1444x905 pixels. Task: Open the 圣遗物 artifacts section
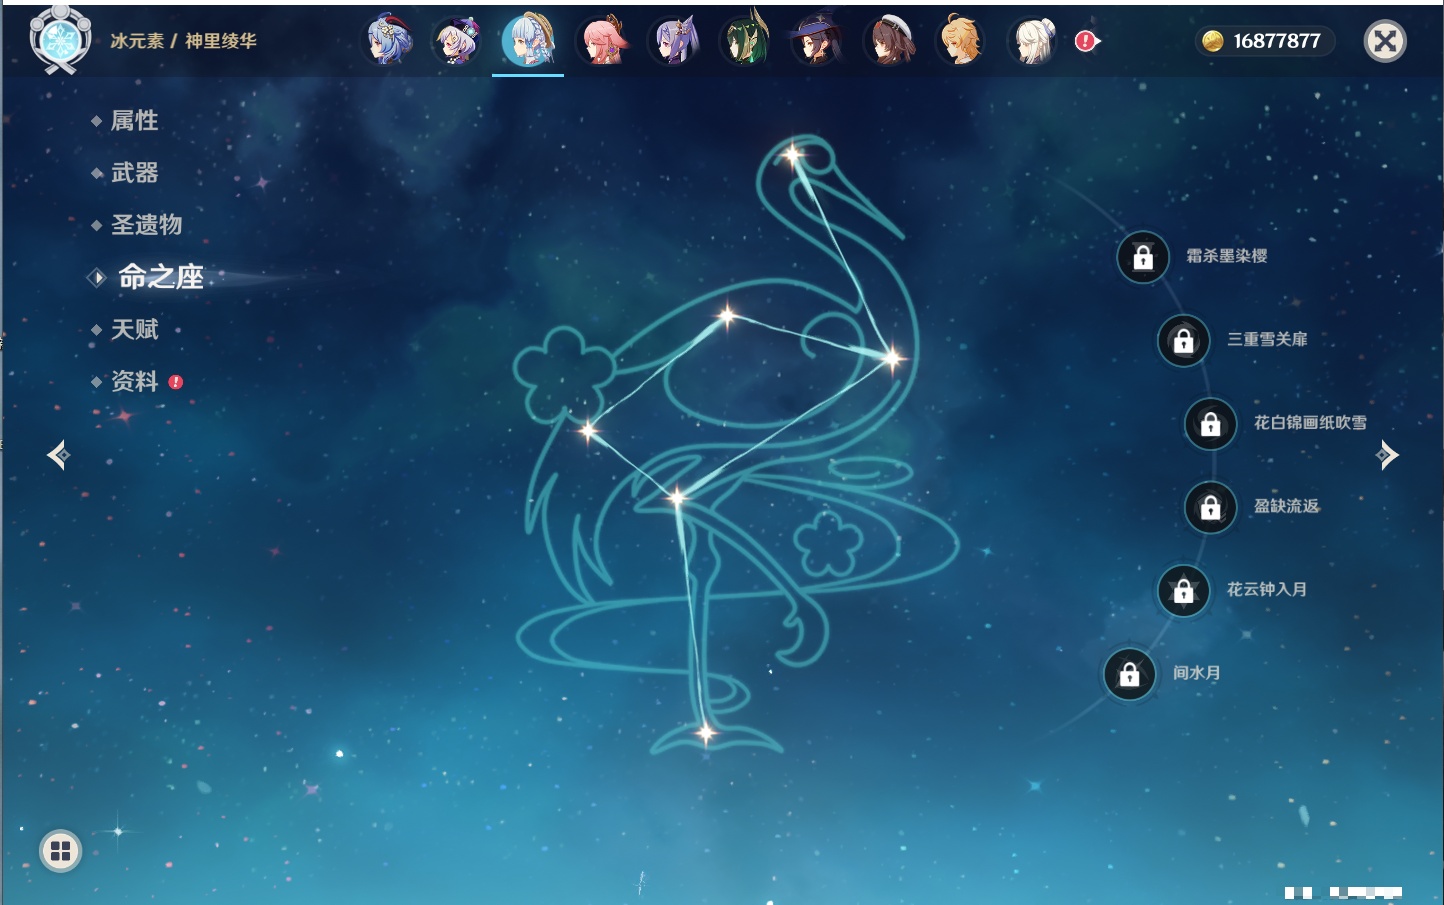tap(146, 225)
